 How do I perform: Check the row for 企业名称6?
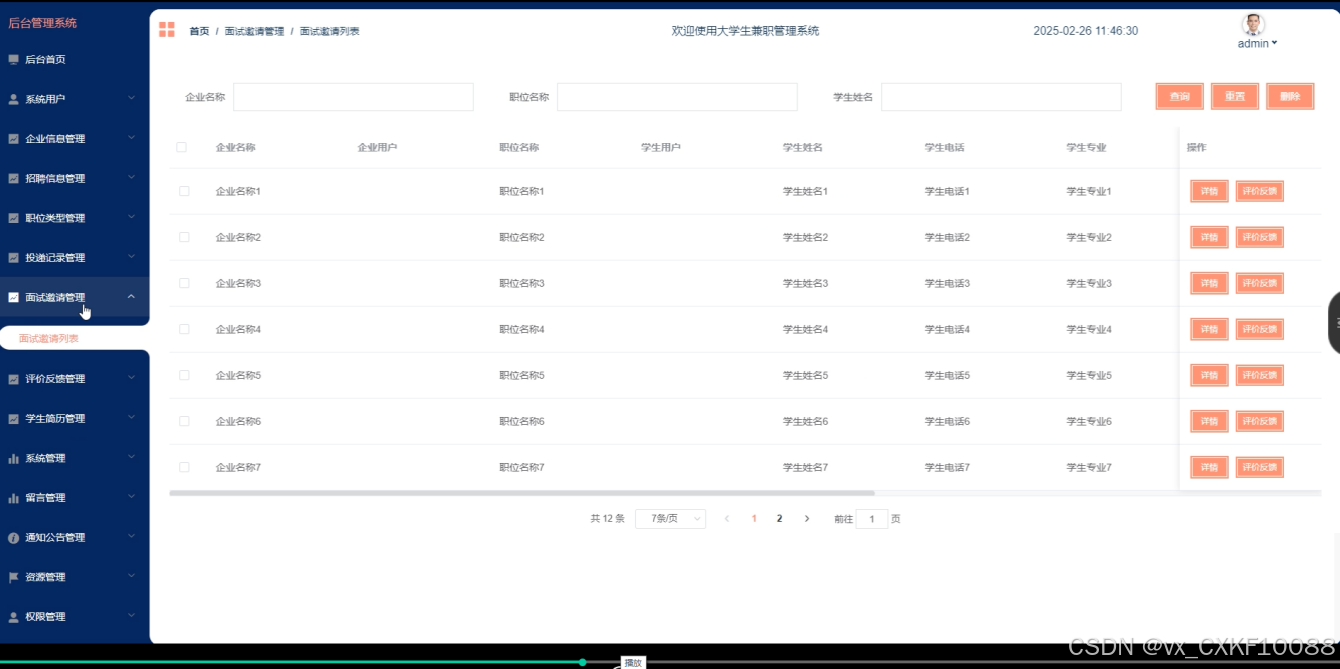(x=184, y=421)
